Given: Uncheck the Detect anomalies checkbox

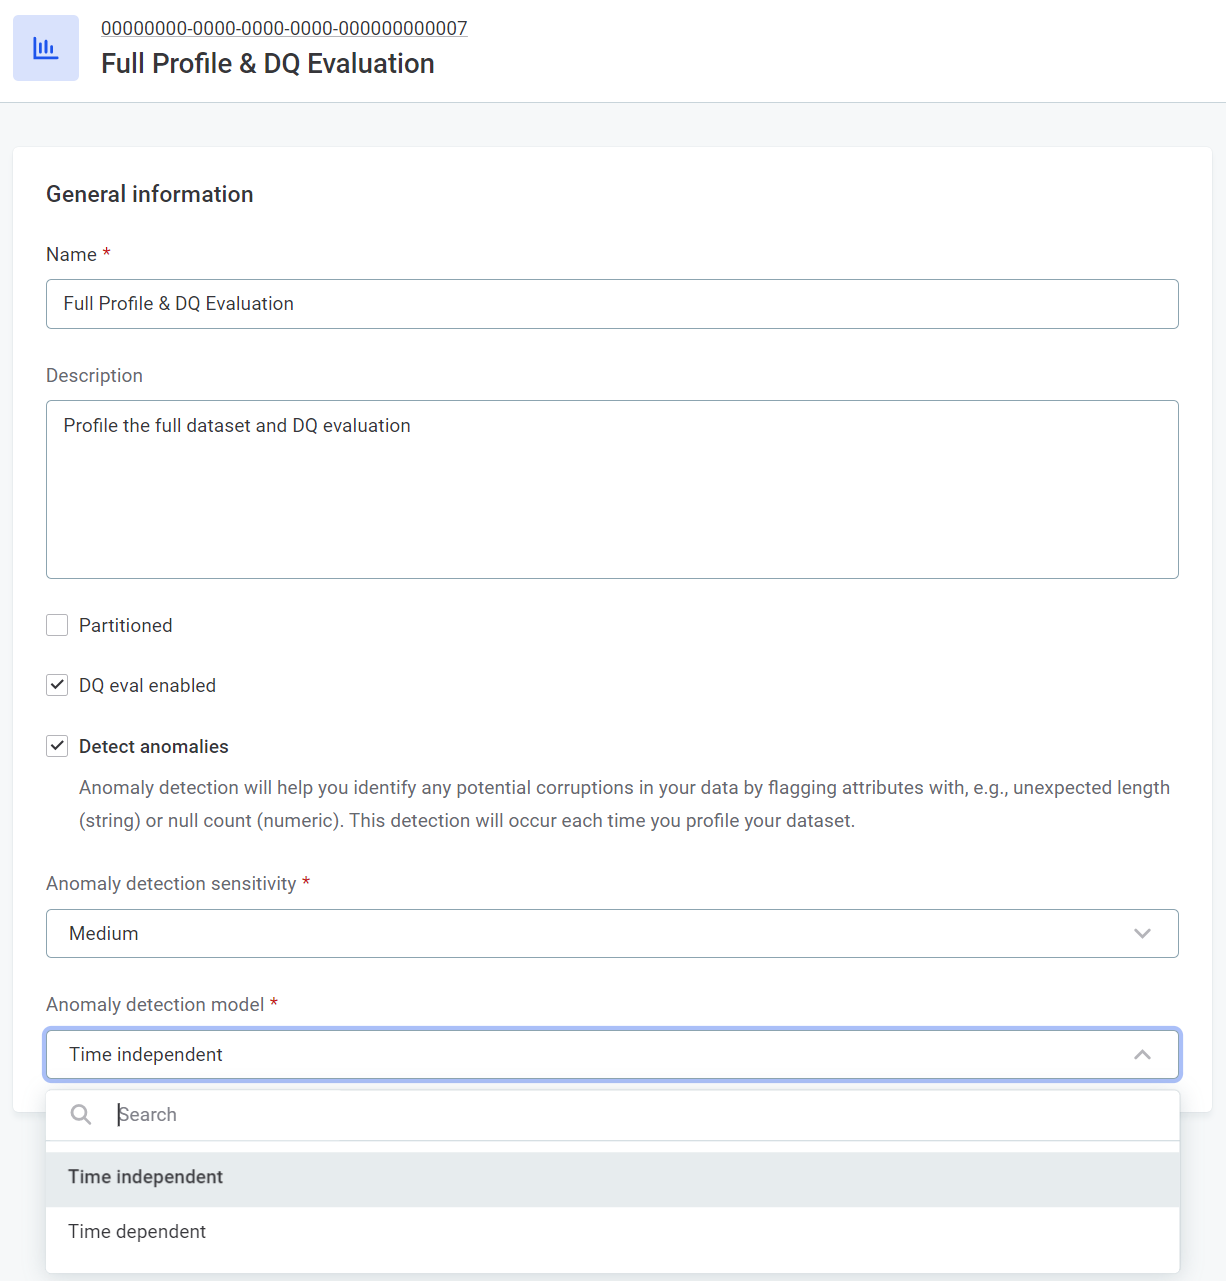Looking at the screenshot, I should point(57,745).
